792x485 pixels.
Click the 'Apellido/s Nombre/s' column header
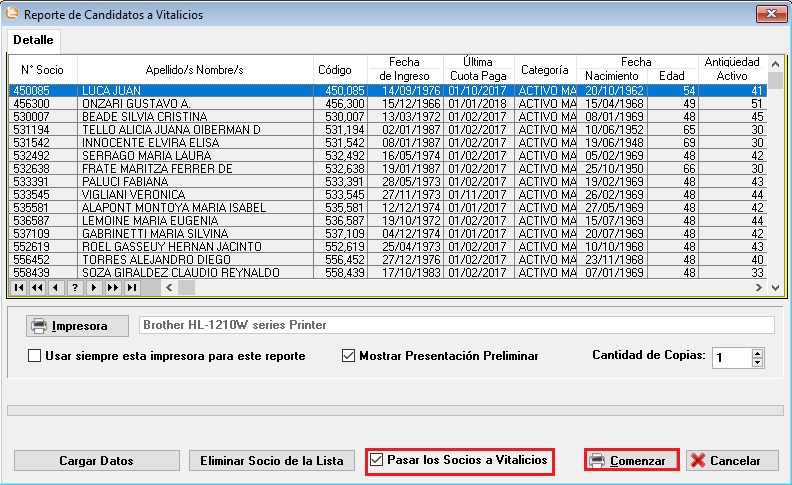[194, 70]
